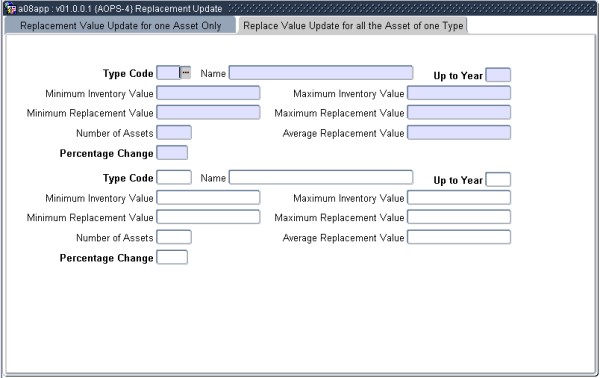Image resolution: width=600 pixels, height=378 pixels.
Task: Click first record Minimum Replacement Value field
Action: (209, 112)
